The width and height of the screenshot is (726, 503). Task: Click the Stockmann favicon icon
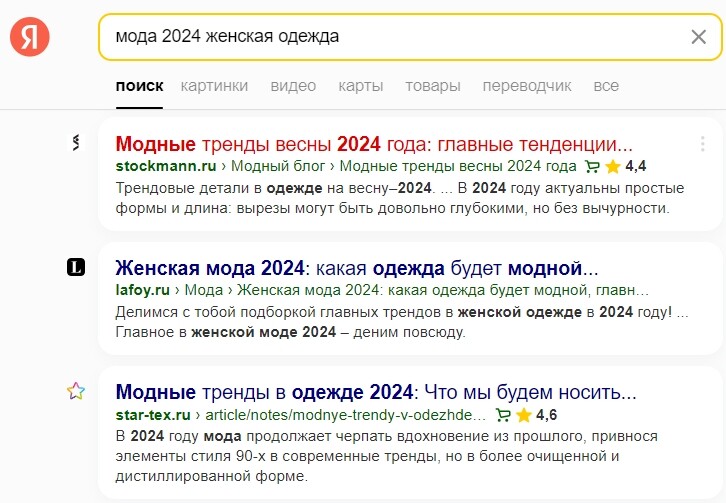pos(76,143)
